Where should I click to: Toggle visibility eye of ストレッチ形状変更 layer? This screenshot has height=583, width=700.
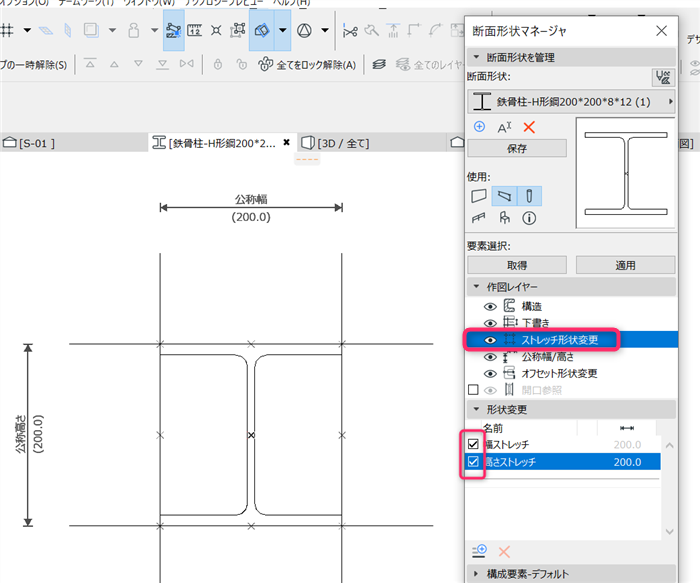pyautogui.click(x=490, y=340)
